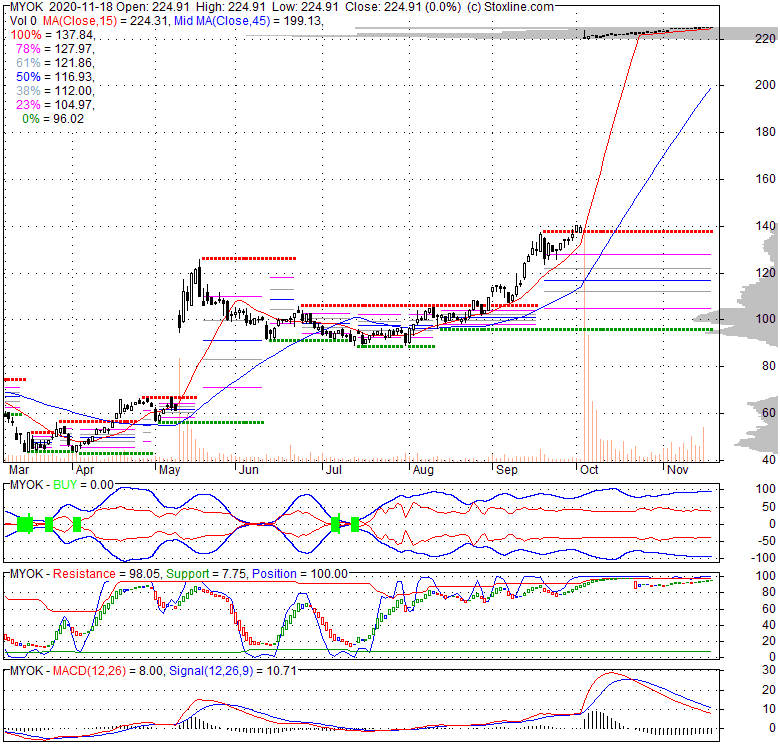Click the Signal(12,26,9) = 10.71 label
Image resolution: width=780 pixels, height=745 pixels.
point(232,671)
